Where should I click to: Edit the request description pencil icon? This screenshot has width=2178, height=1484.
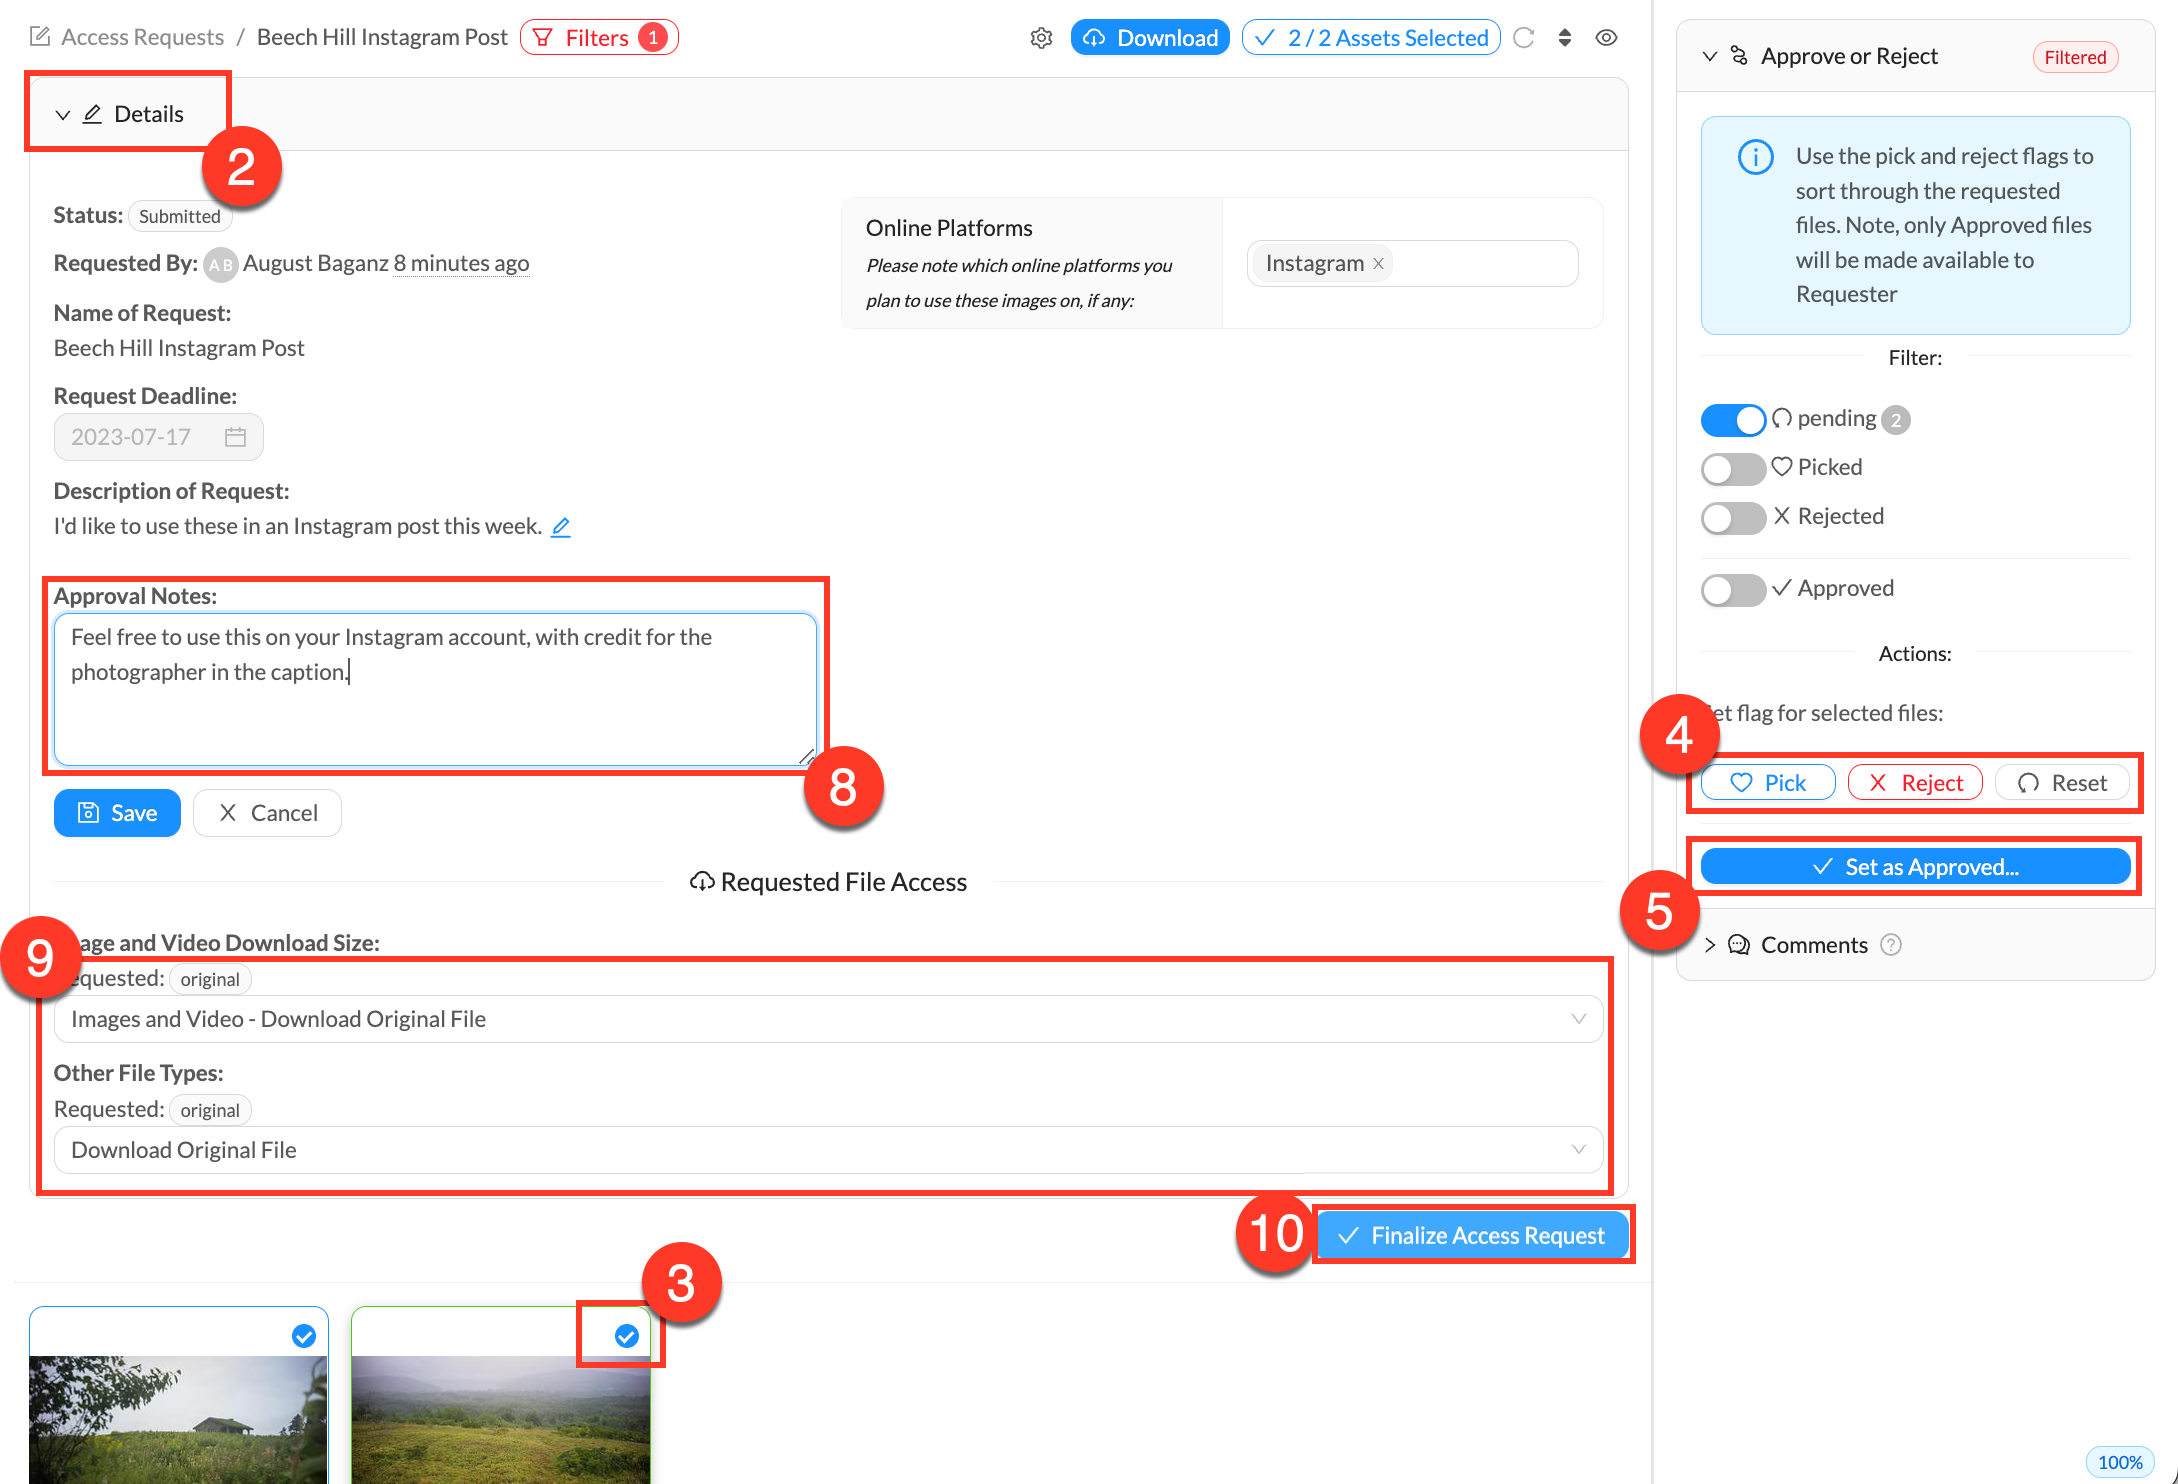[x=561, y=527]
